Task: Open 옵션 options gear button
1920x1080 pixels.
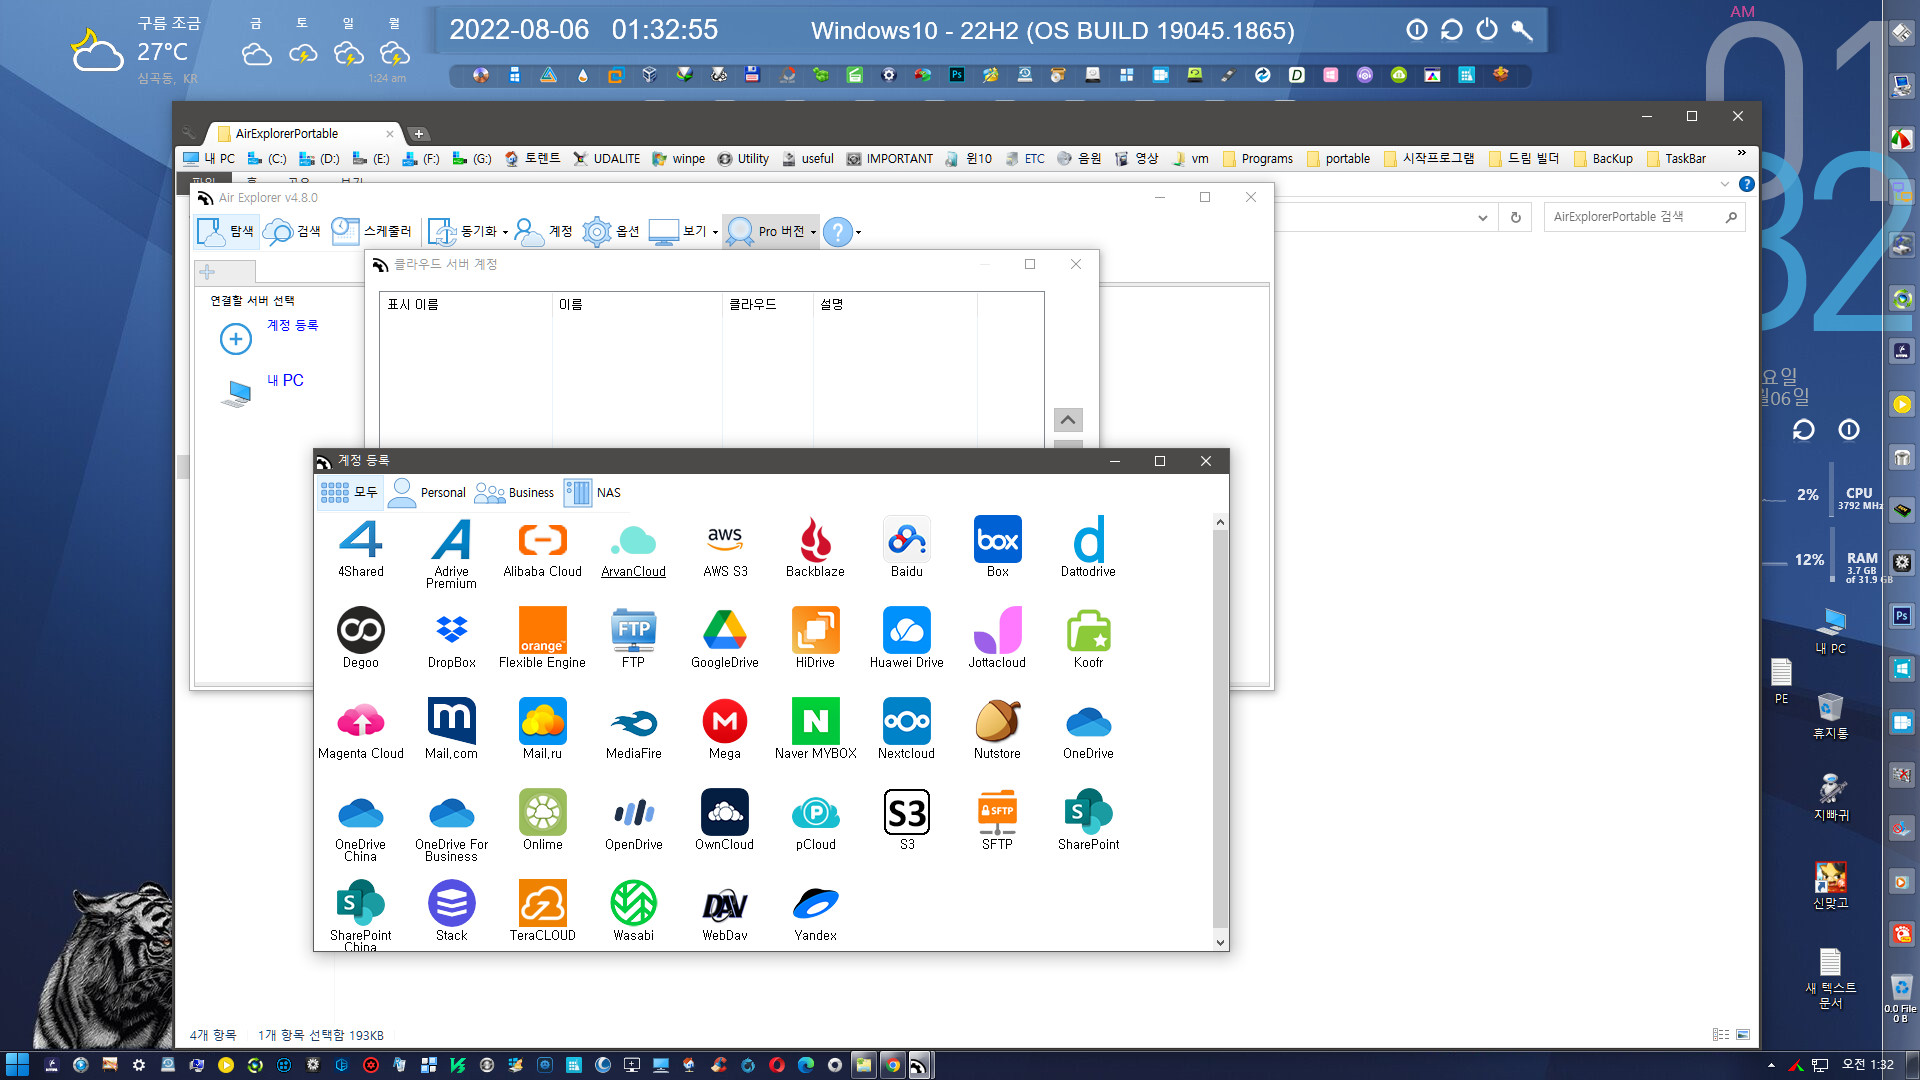Action: tap(611, 231)
